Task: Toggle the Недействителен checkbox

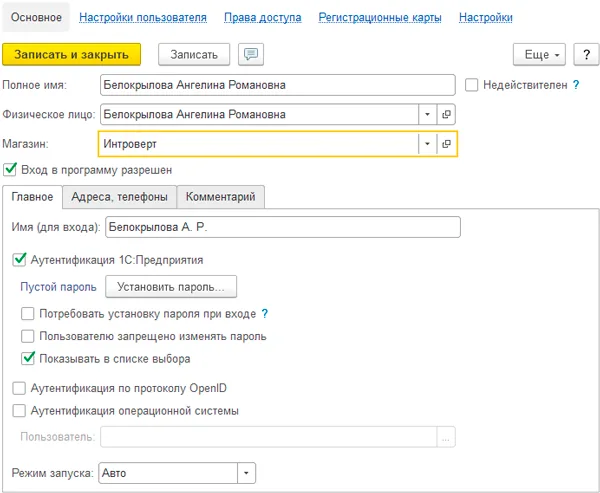Action: click(x=472, y=86)
